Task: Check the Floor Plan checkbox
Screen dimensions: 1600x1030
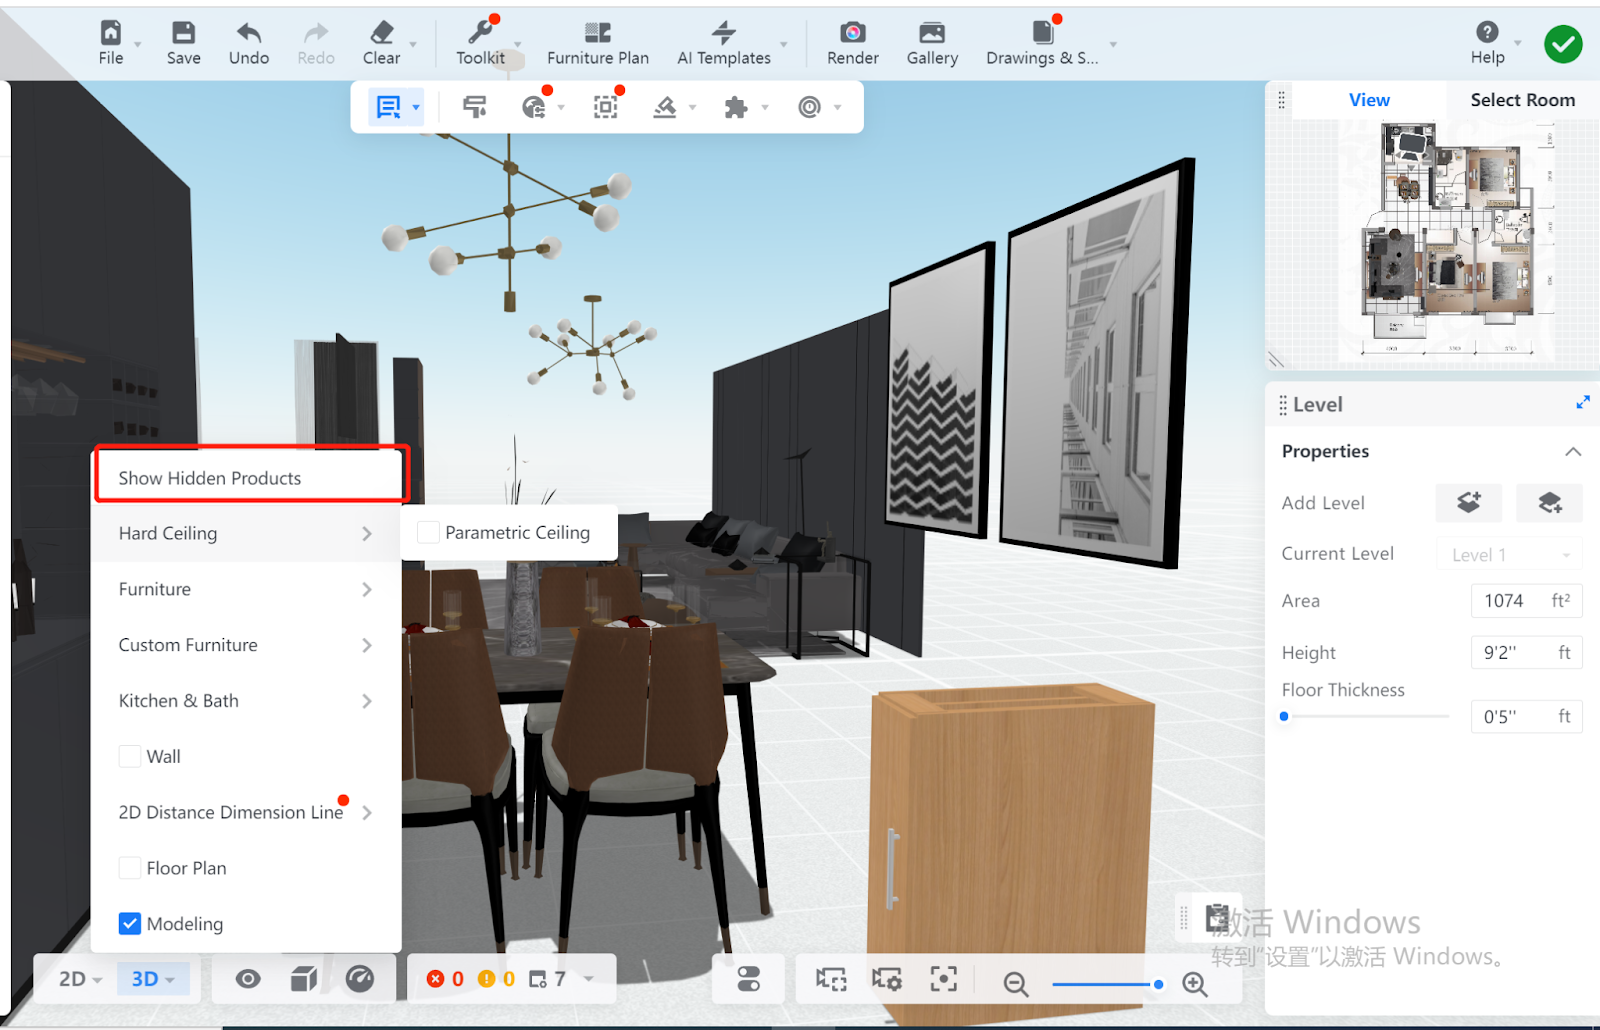Action: [130, 868]
